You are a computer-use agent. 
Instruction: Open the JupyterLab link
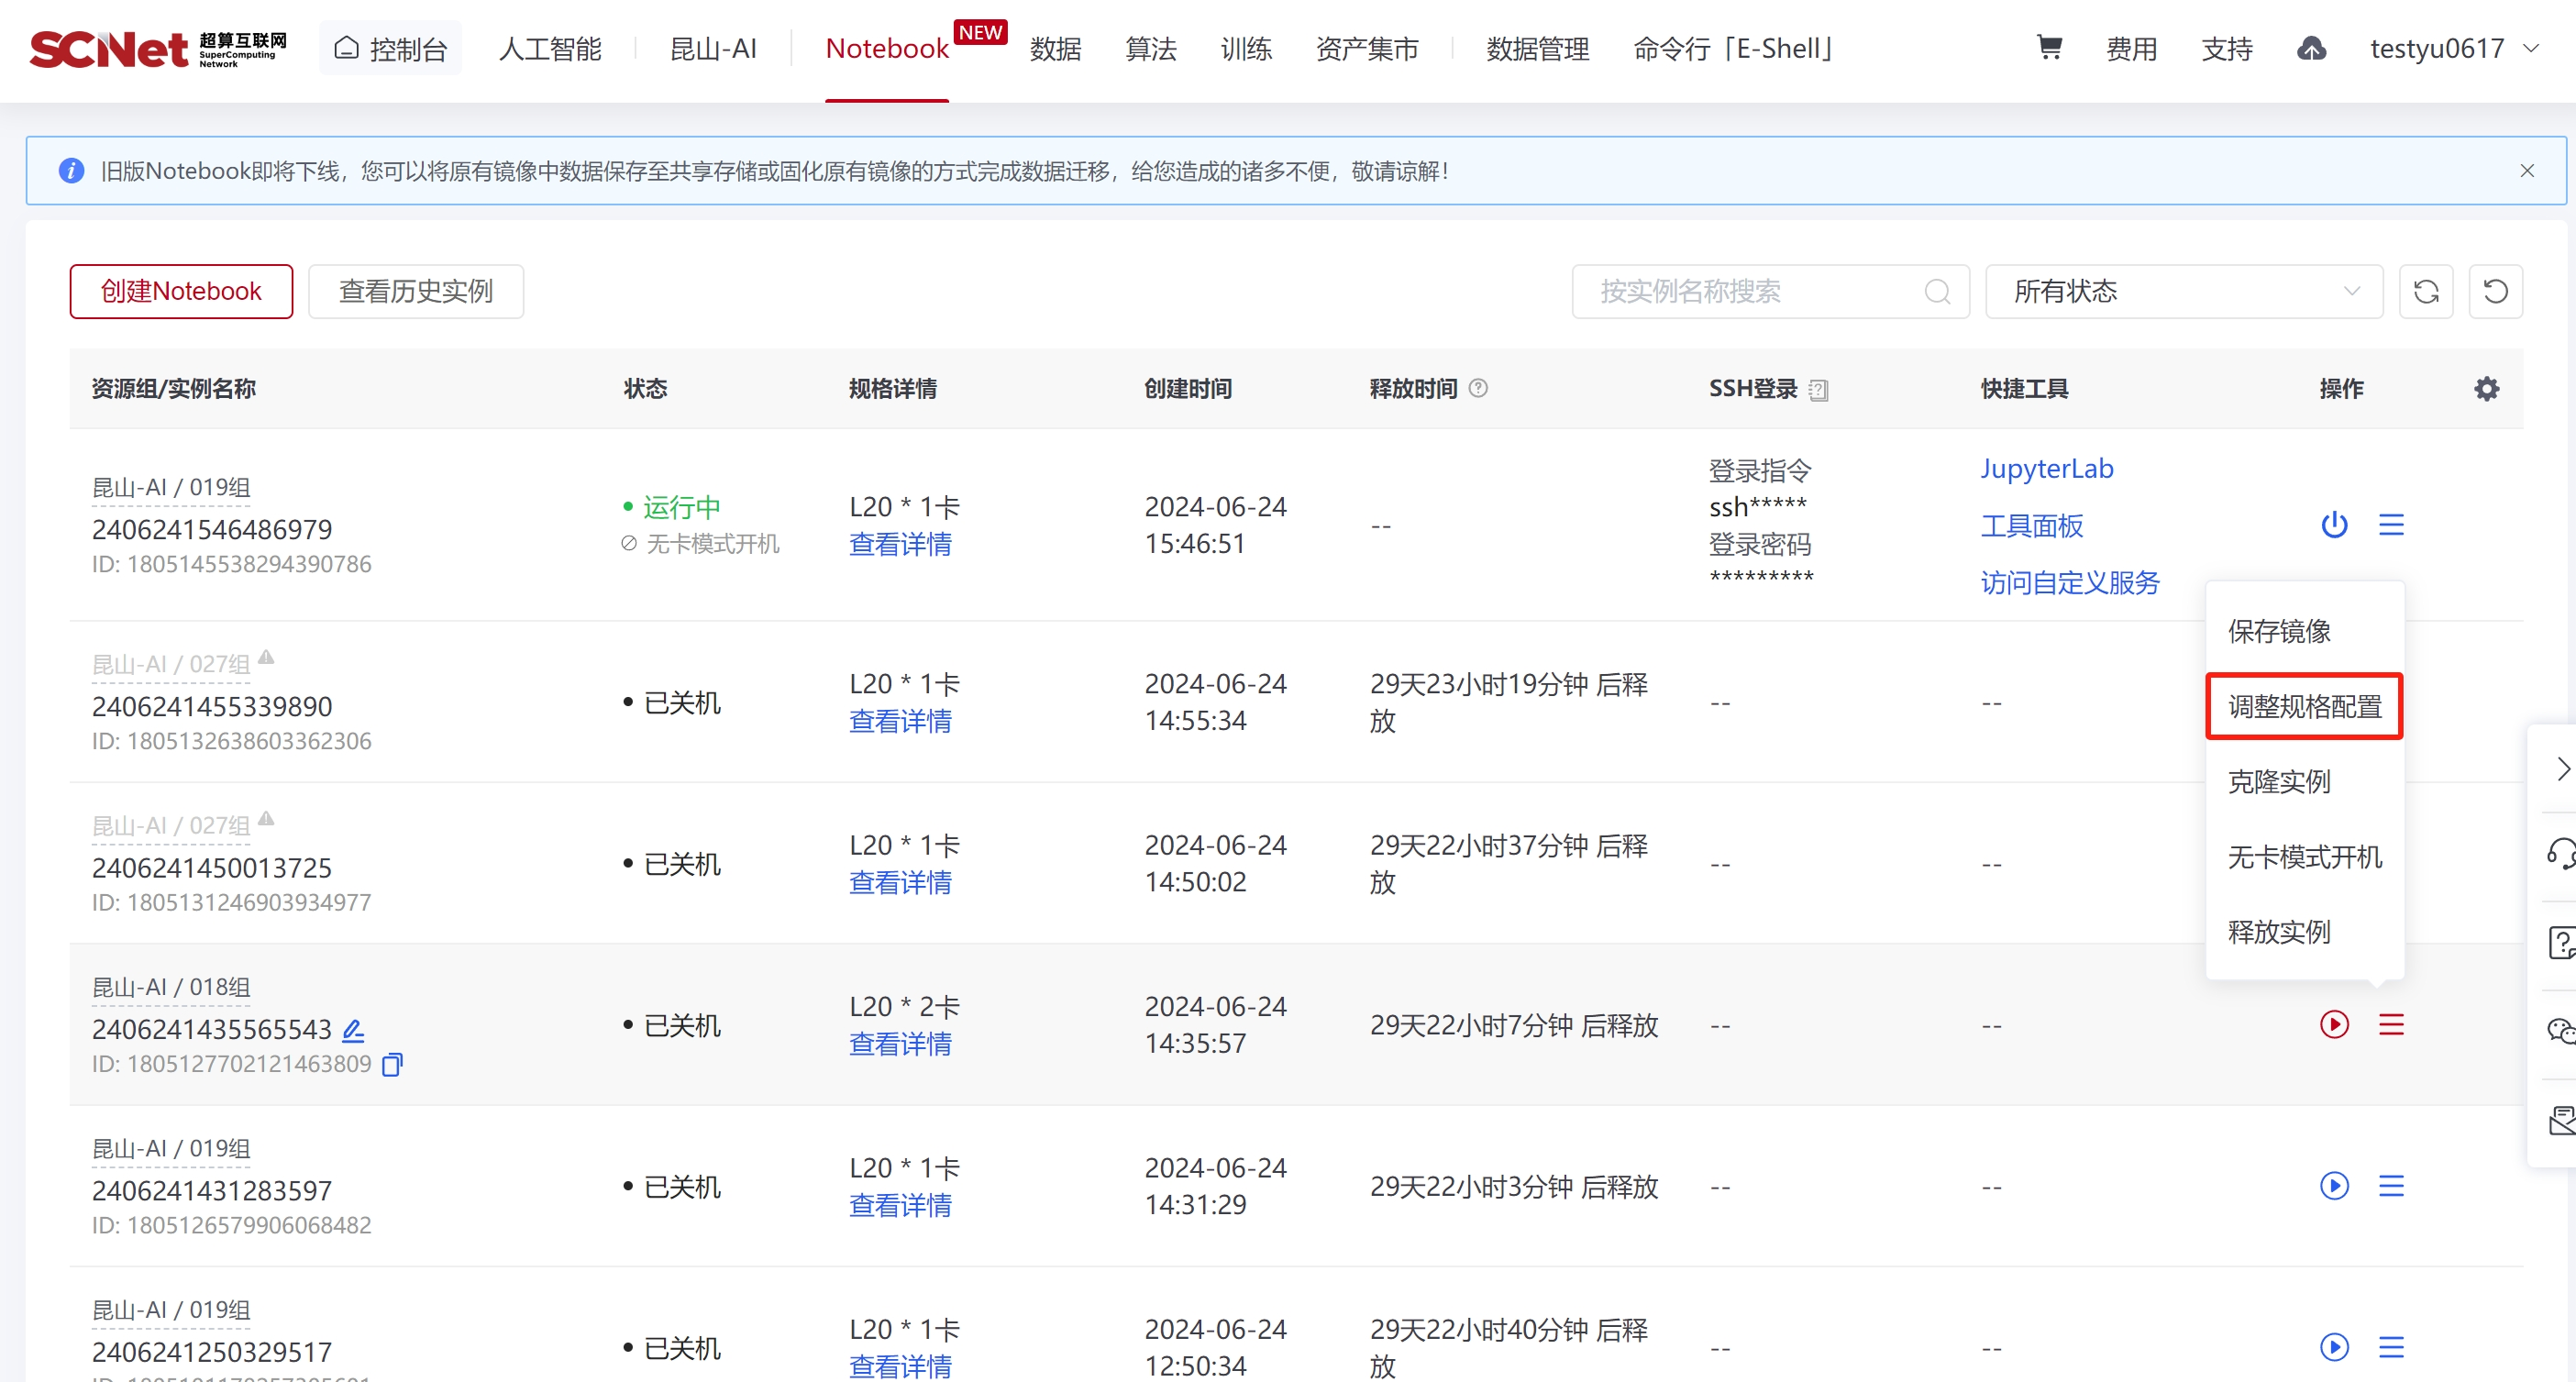[2046, 468]
